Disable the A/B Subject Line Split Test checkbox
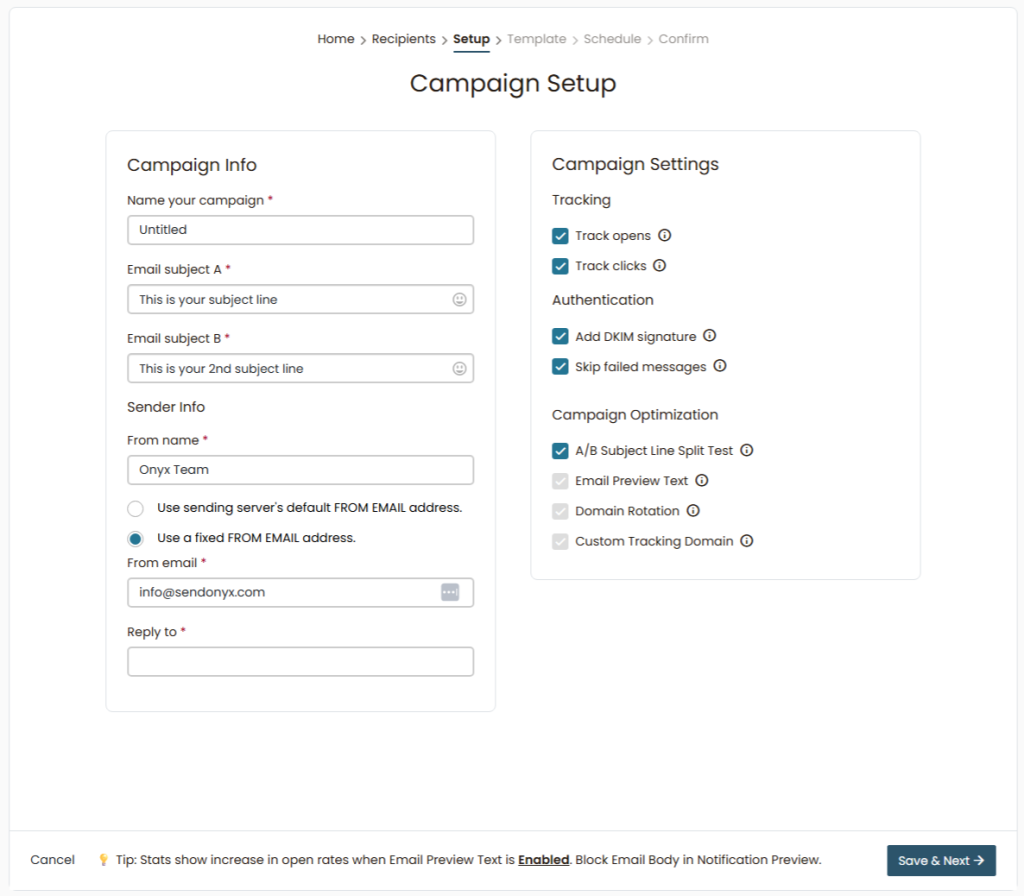 point(560,451)
